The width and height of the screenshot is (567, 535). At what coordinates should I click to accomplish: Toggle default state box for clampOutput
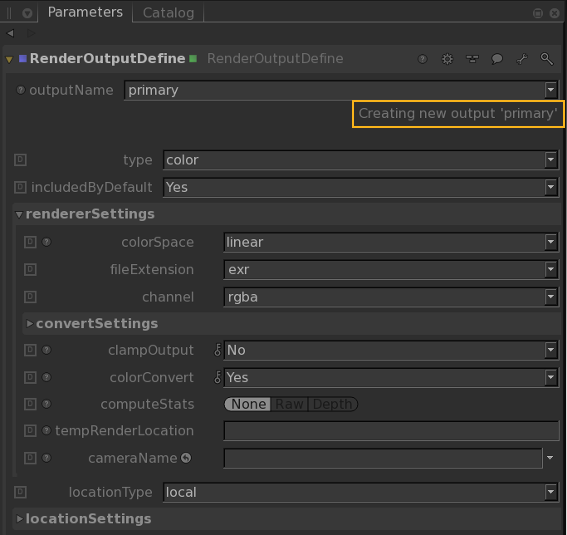[x=30, y=350]
